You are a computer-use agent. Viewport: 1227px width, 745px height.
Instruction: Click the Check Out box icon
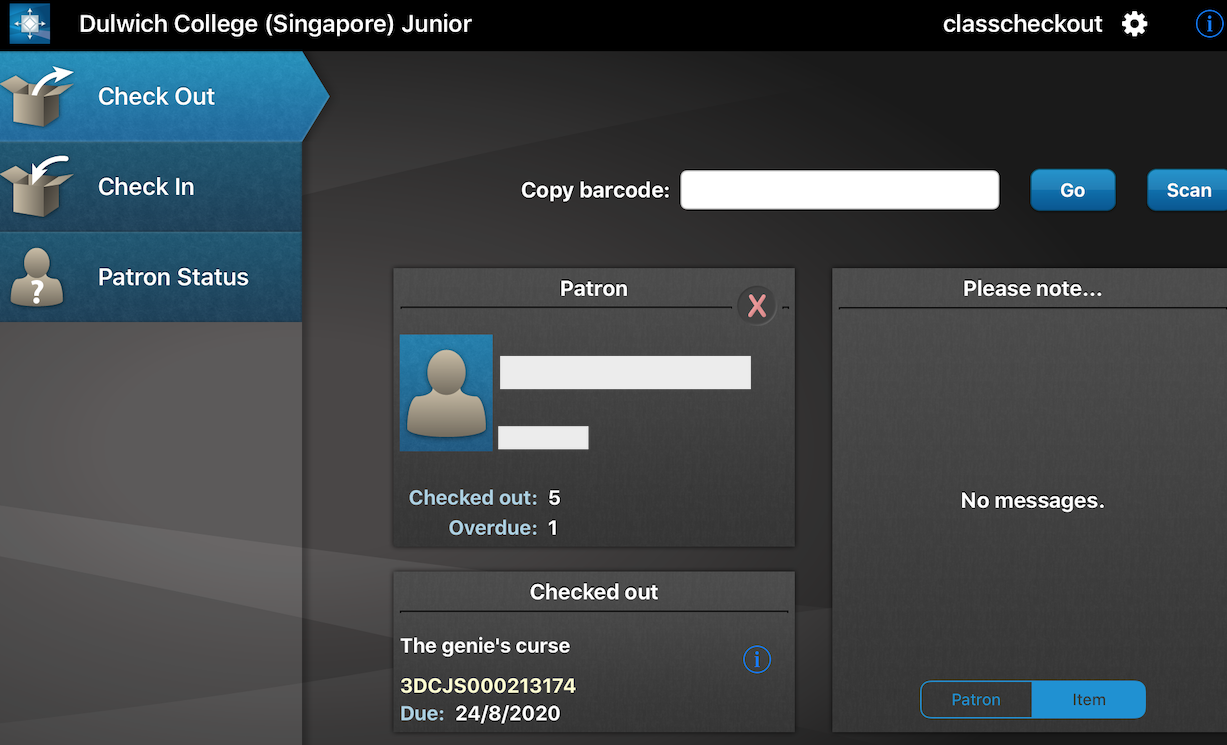pyautogui.click(x=39, y=96)
